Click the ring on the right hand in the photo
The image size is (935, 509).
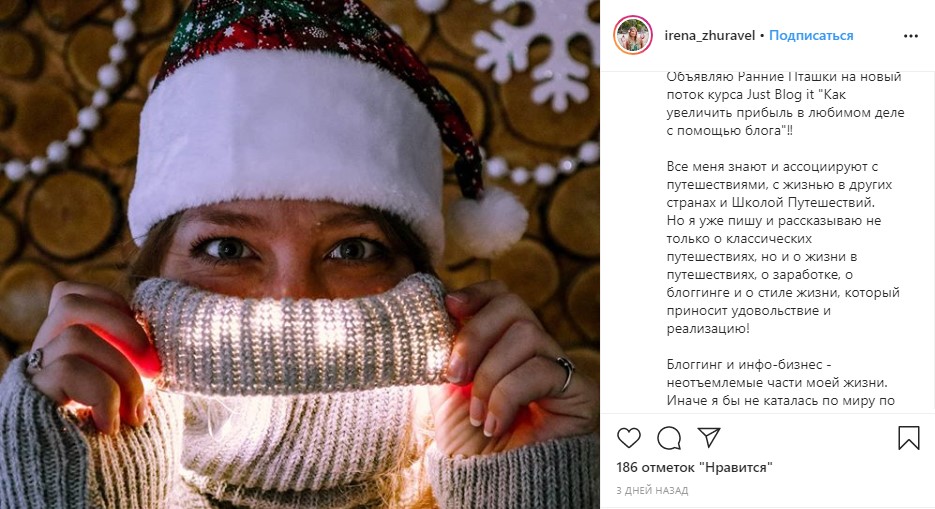tap(565, 372)
